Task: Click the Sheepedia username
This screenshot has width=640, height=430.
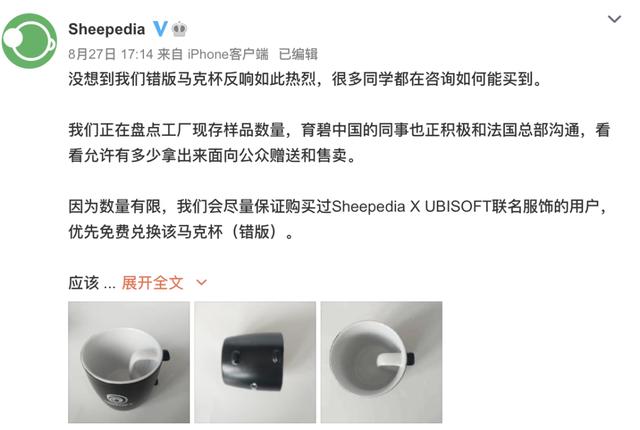Action: point(107,29)
